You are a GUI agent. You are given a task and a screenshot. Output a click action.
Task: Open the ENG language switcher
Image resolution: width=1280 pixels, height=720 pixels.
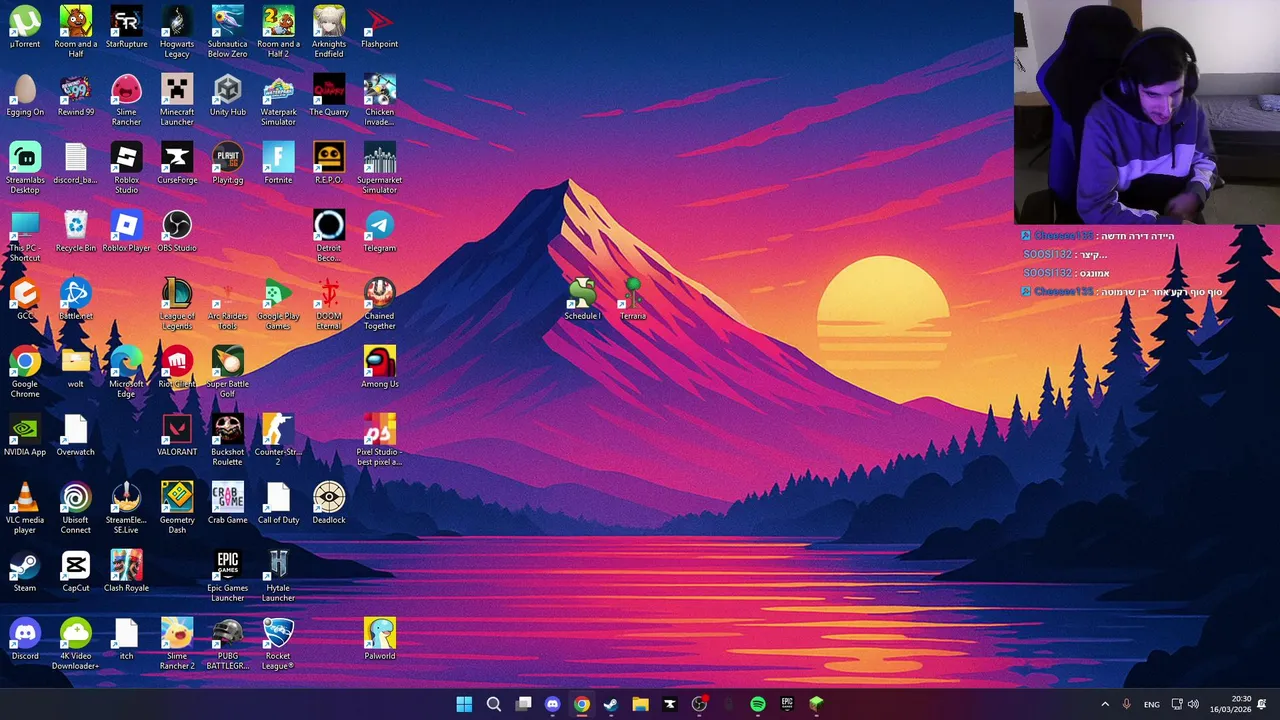(x=1152, y=704)
